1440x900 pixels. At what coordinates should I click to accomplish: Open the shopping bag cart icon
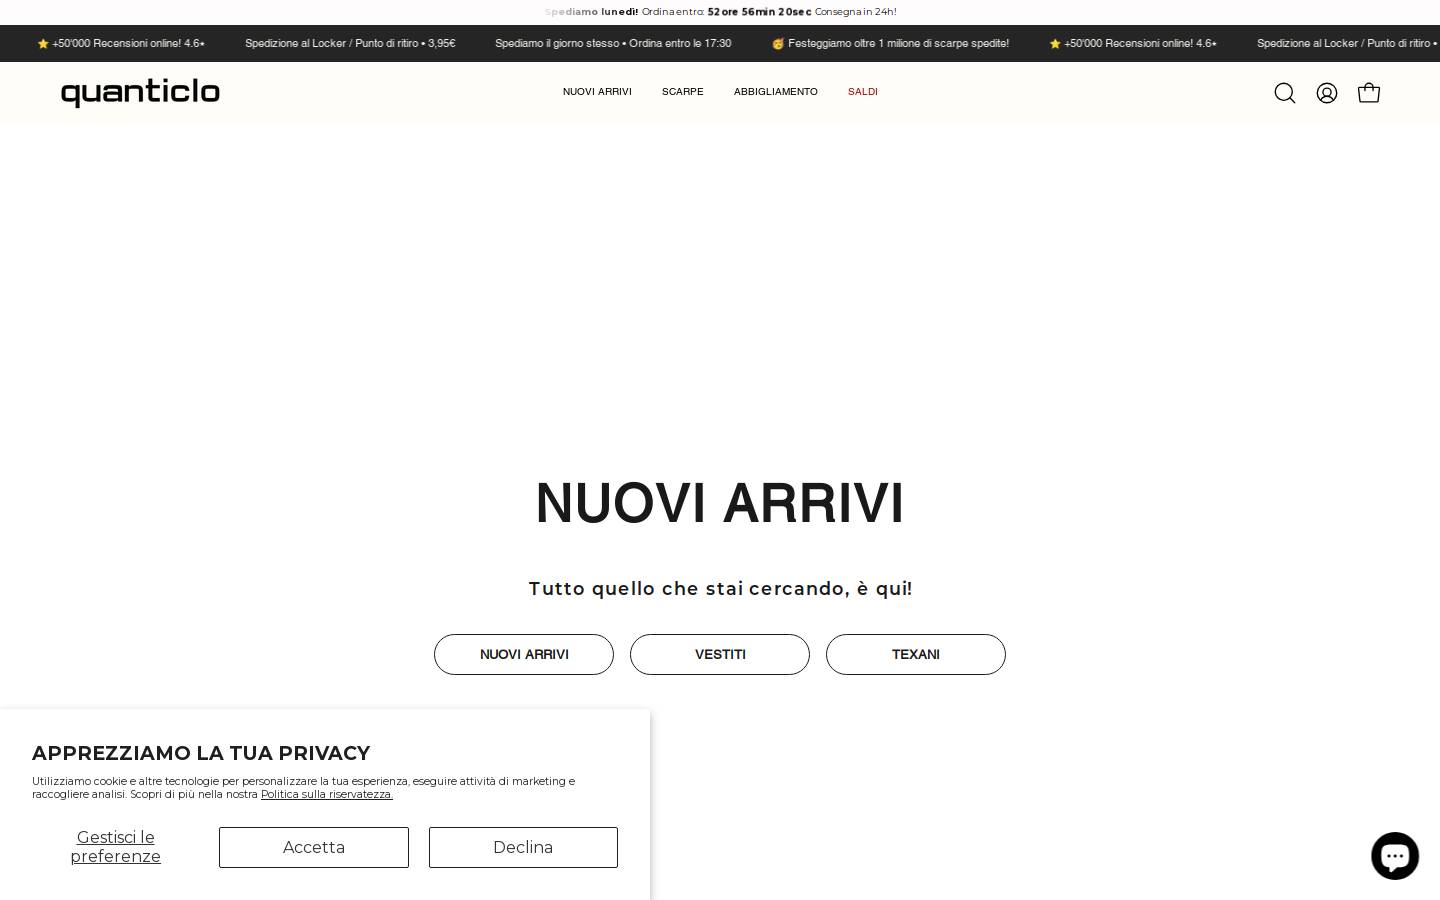click(1369, 92)
